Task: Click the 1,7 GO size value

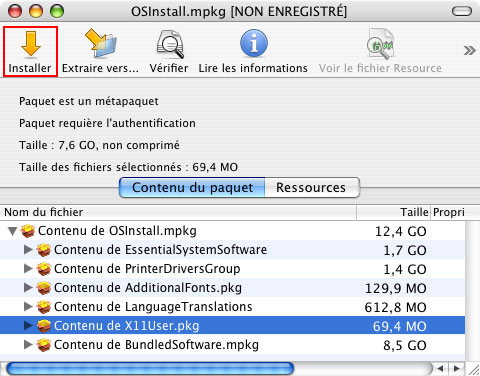Action: [405, 250]
